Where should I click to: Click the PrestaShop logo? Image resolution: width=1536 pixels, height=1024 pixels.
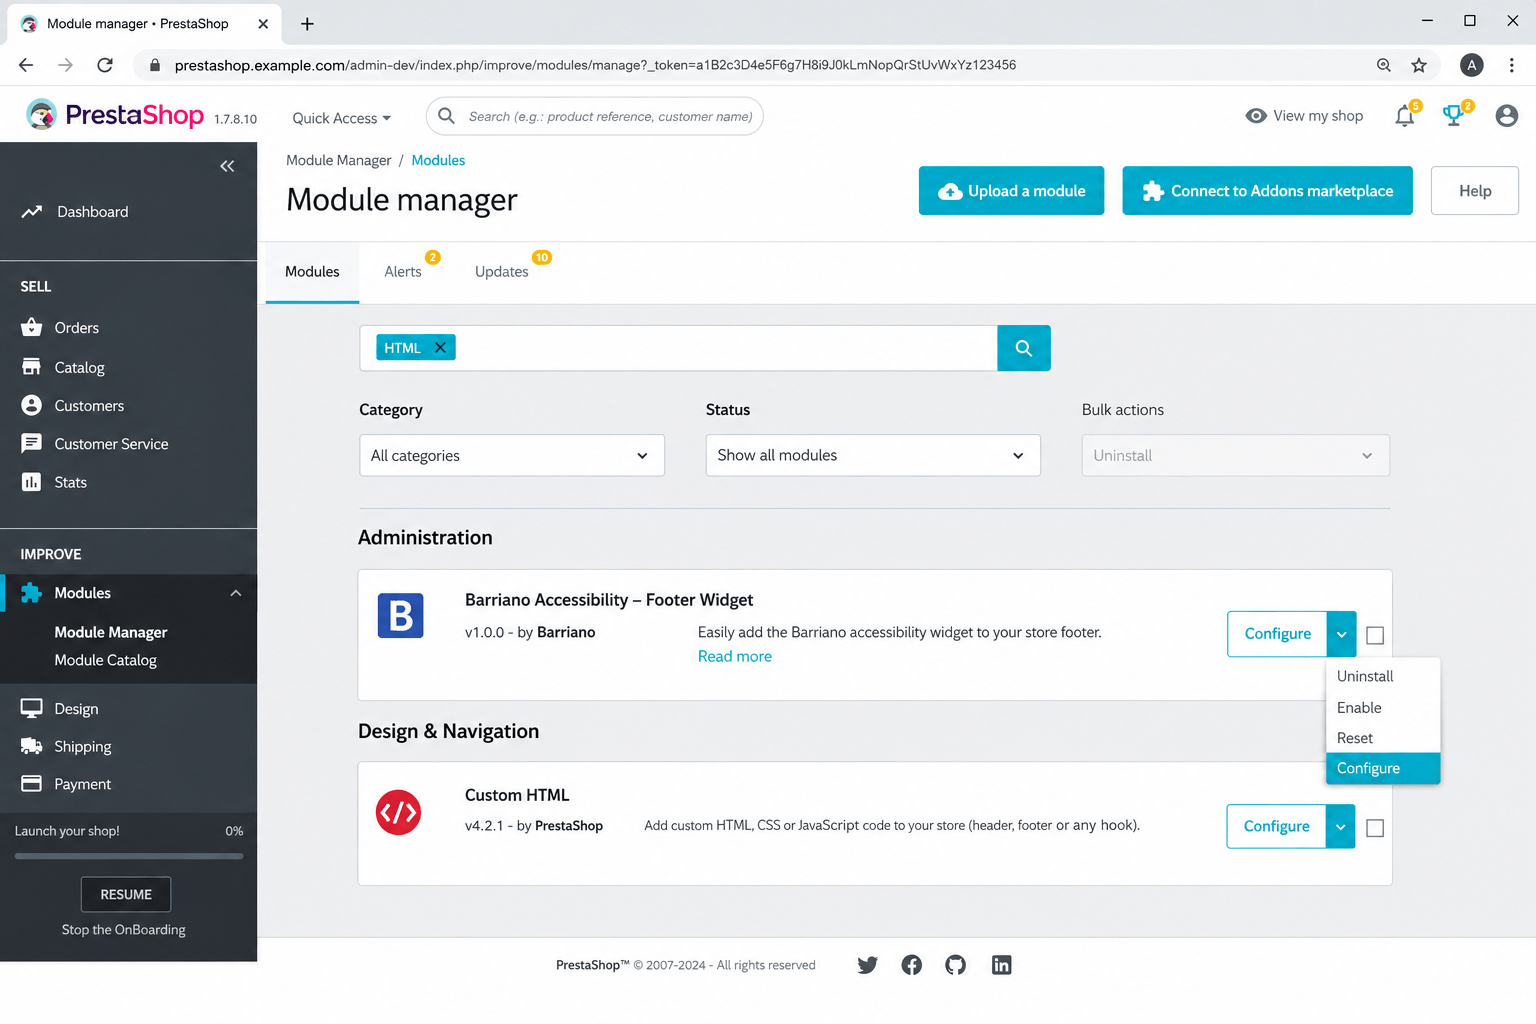click(115, 115)
